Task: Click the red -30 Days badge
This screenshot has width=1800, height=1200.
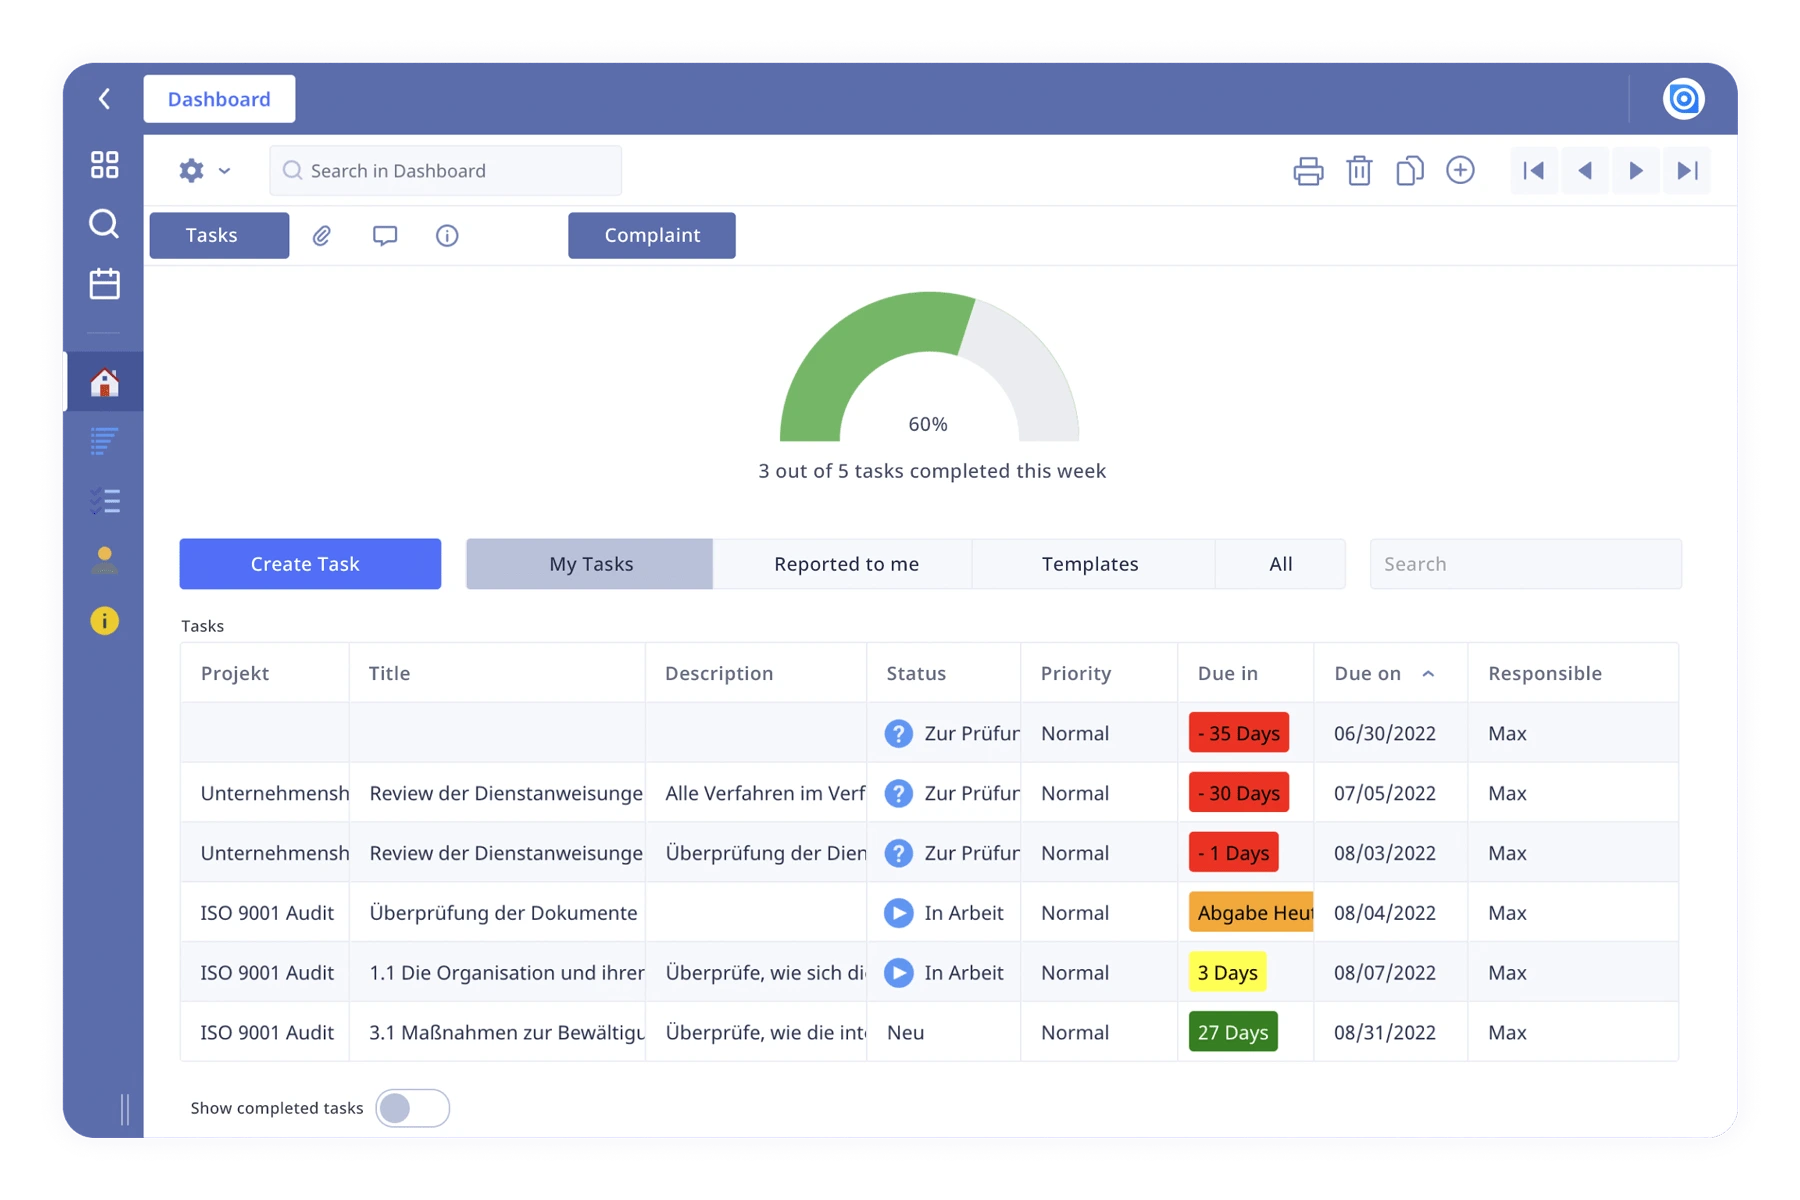Action: pos(1239,793)
